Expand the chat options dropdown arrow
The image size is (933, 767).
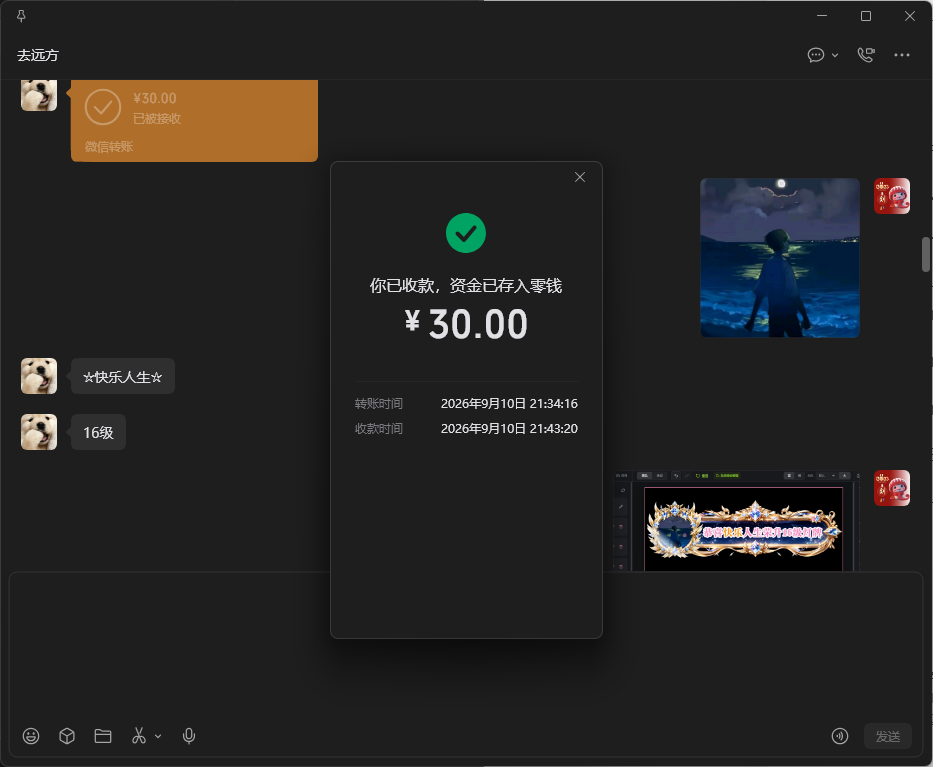(835, 55)
